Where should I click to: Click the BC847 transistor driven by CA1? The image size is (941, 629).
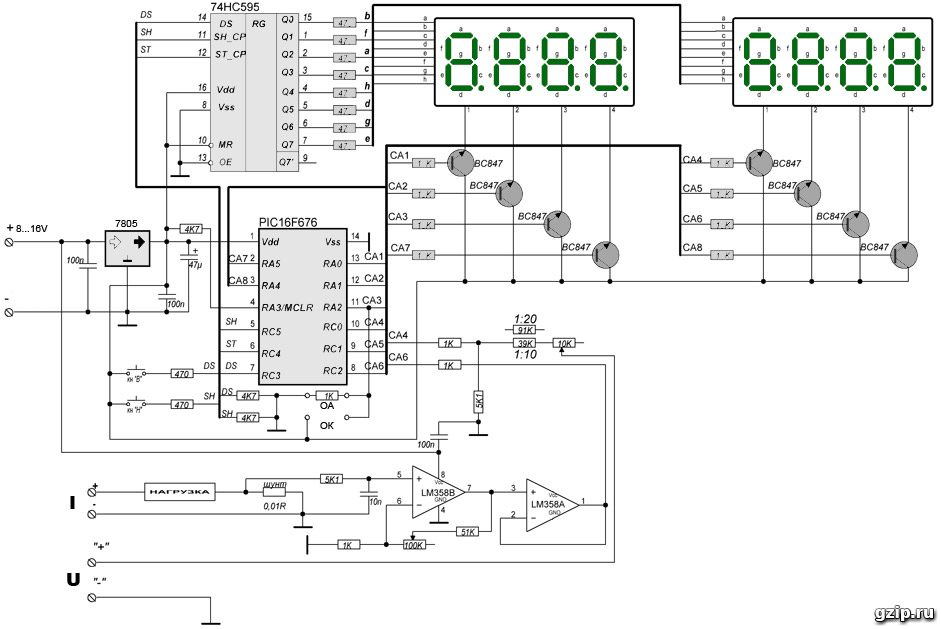point(460,163)
